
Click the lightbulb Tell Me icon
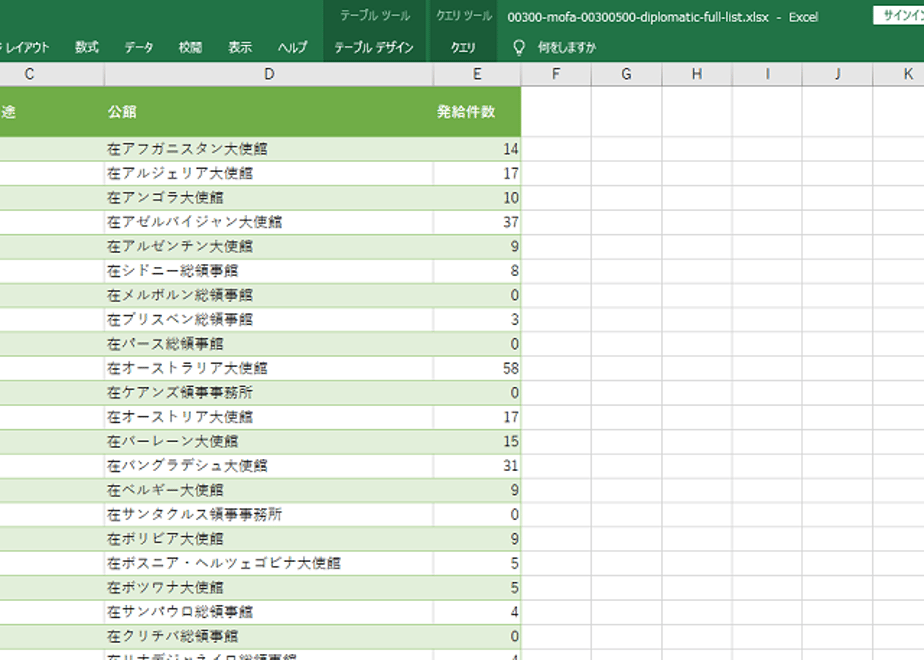click(519, 48)
